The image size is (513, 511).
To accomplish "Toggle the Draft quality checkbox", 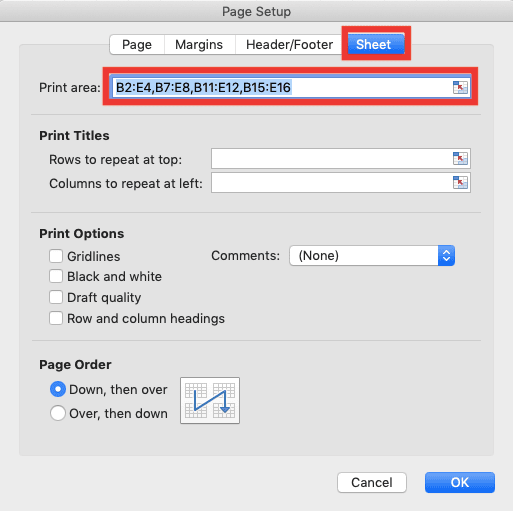I will pyautogui.click(x=56, y=297).
